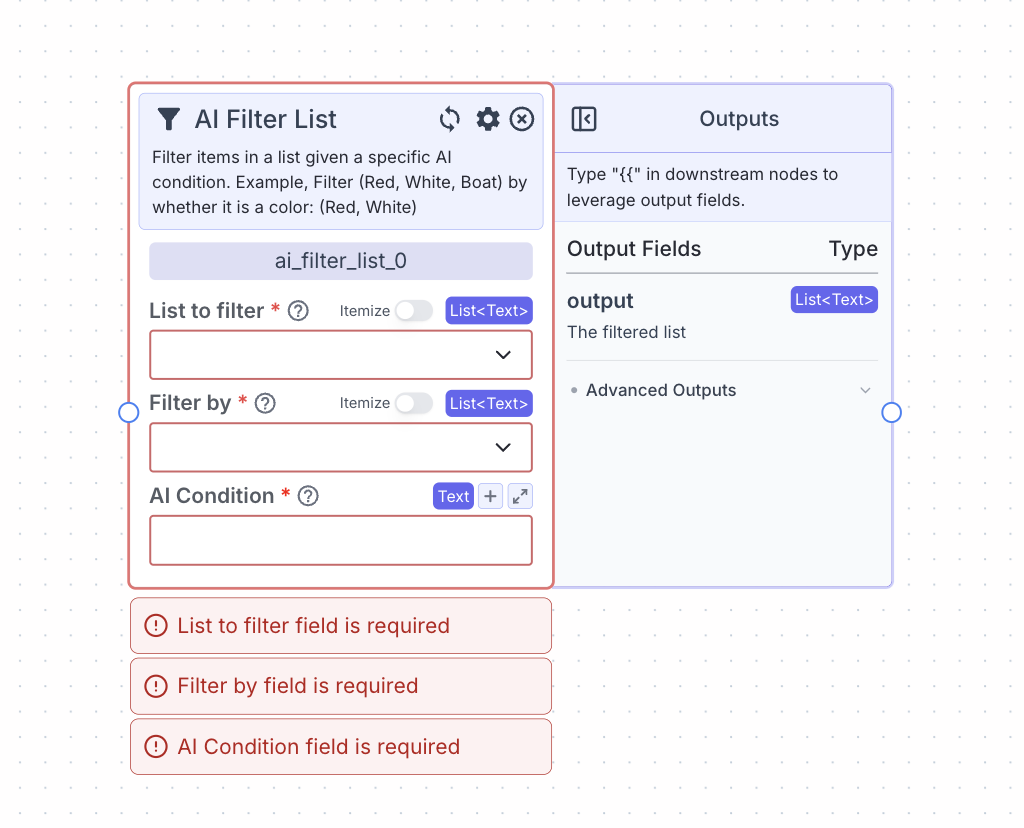This screenshot has height=828, width=1024.
Task: Click the List<Text> badge beside List to filter
Action: 489,310
